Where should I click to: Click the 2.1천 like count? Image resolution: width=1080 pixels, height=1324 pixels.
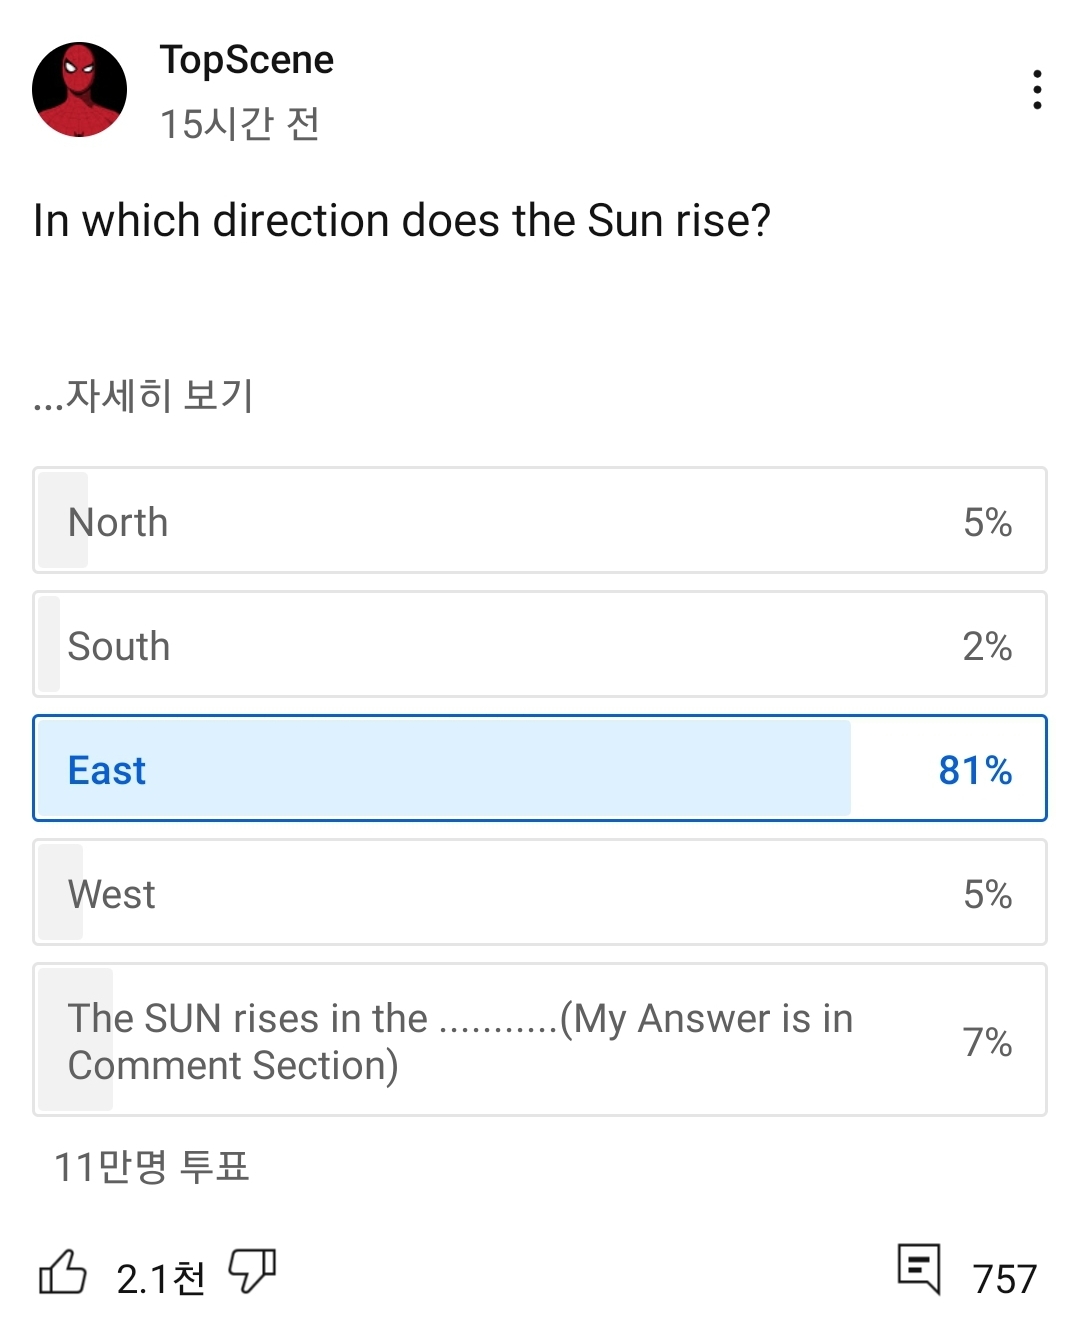point(160,1279)
